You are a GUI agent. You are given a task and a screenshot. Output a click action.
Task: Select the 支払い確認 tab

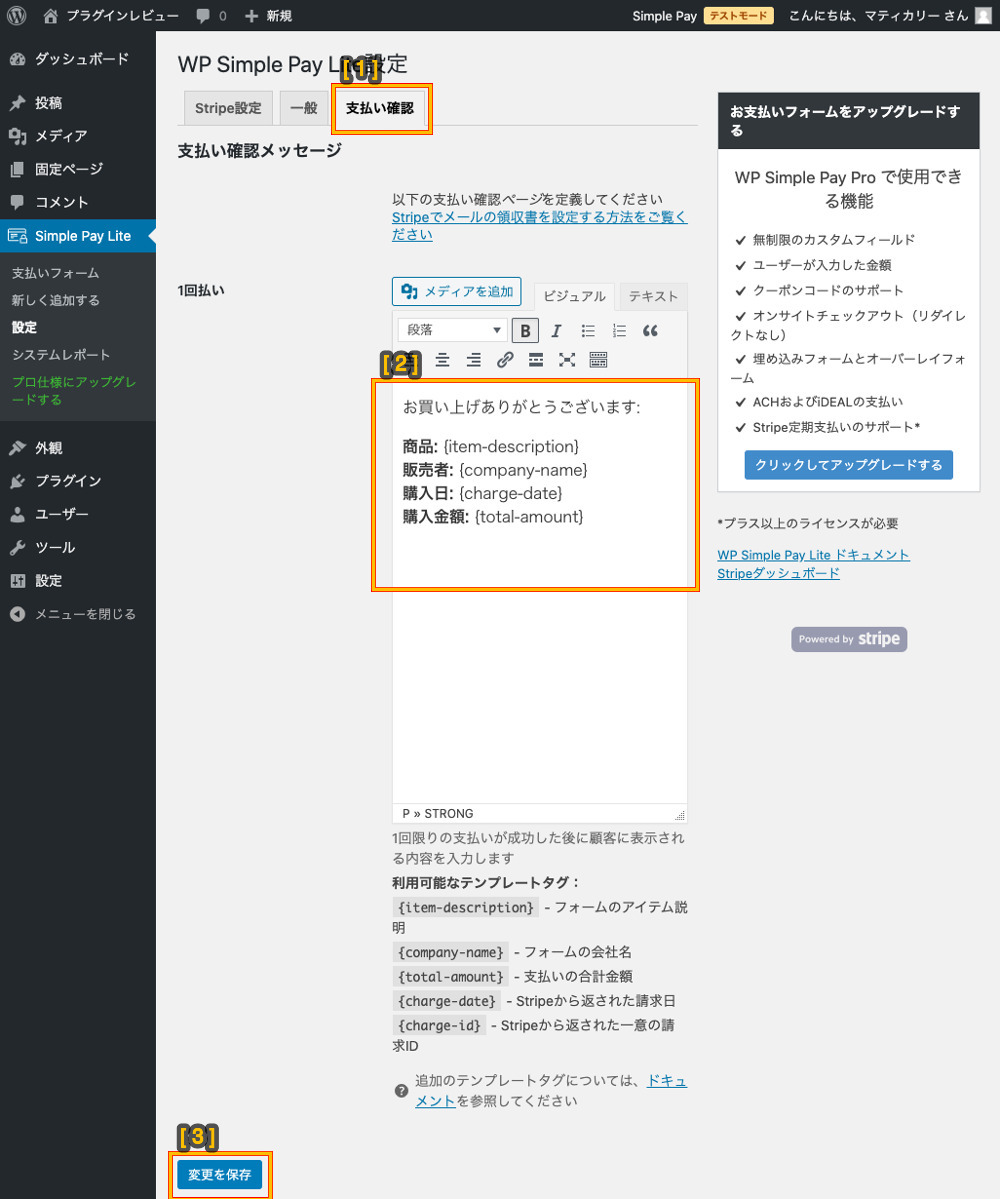[x=380, y=108]
